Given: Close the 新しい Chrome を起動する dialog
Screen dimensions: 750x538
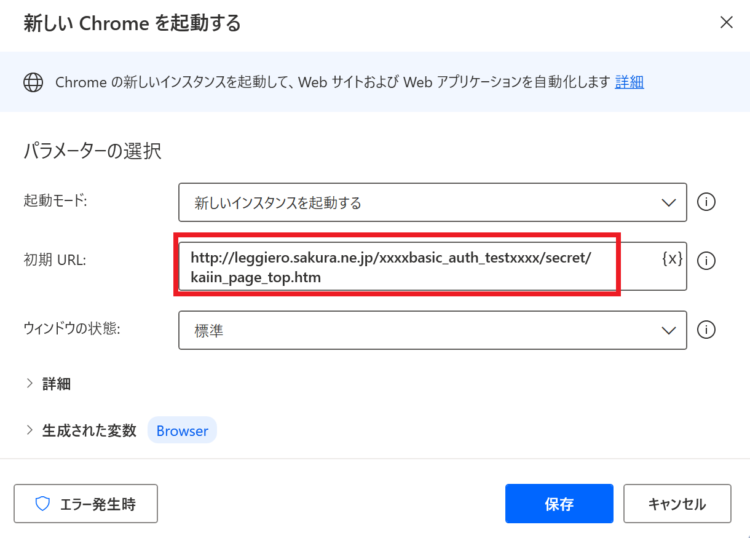Looking at the screenshot, I should coord(726,22).
